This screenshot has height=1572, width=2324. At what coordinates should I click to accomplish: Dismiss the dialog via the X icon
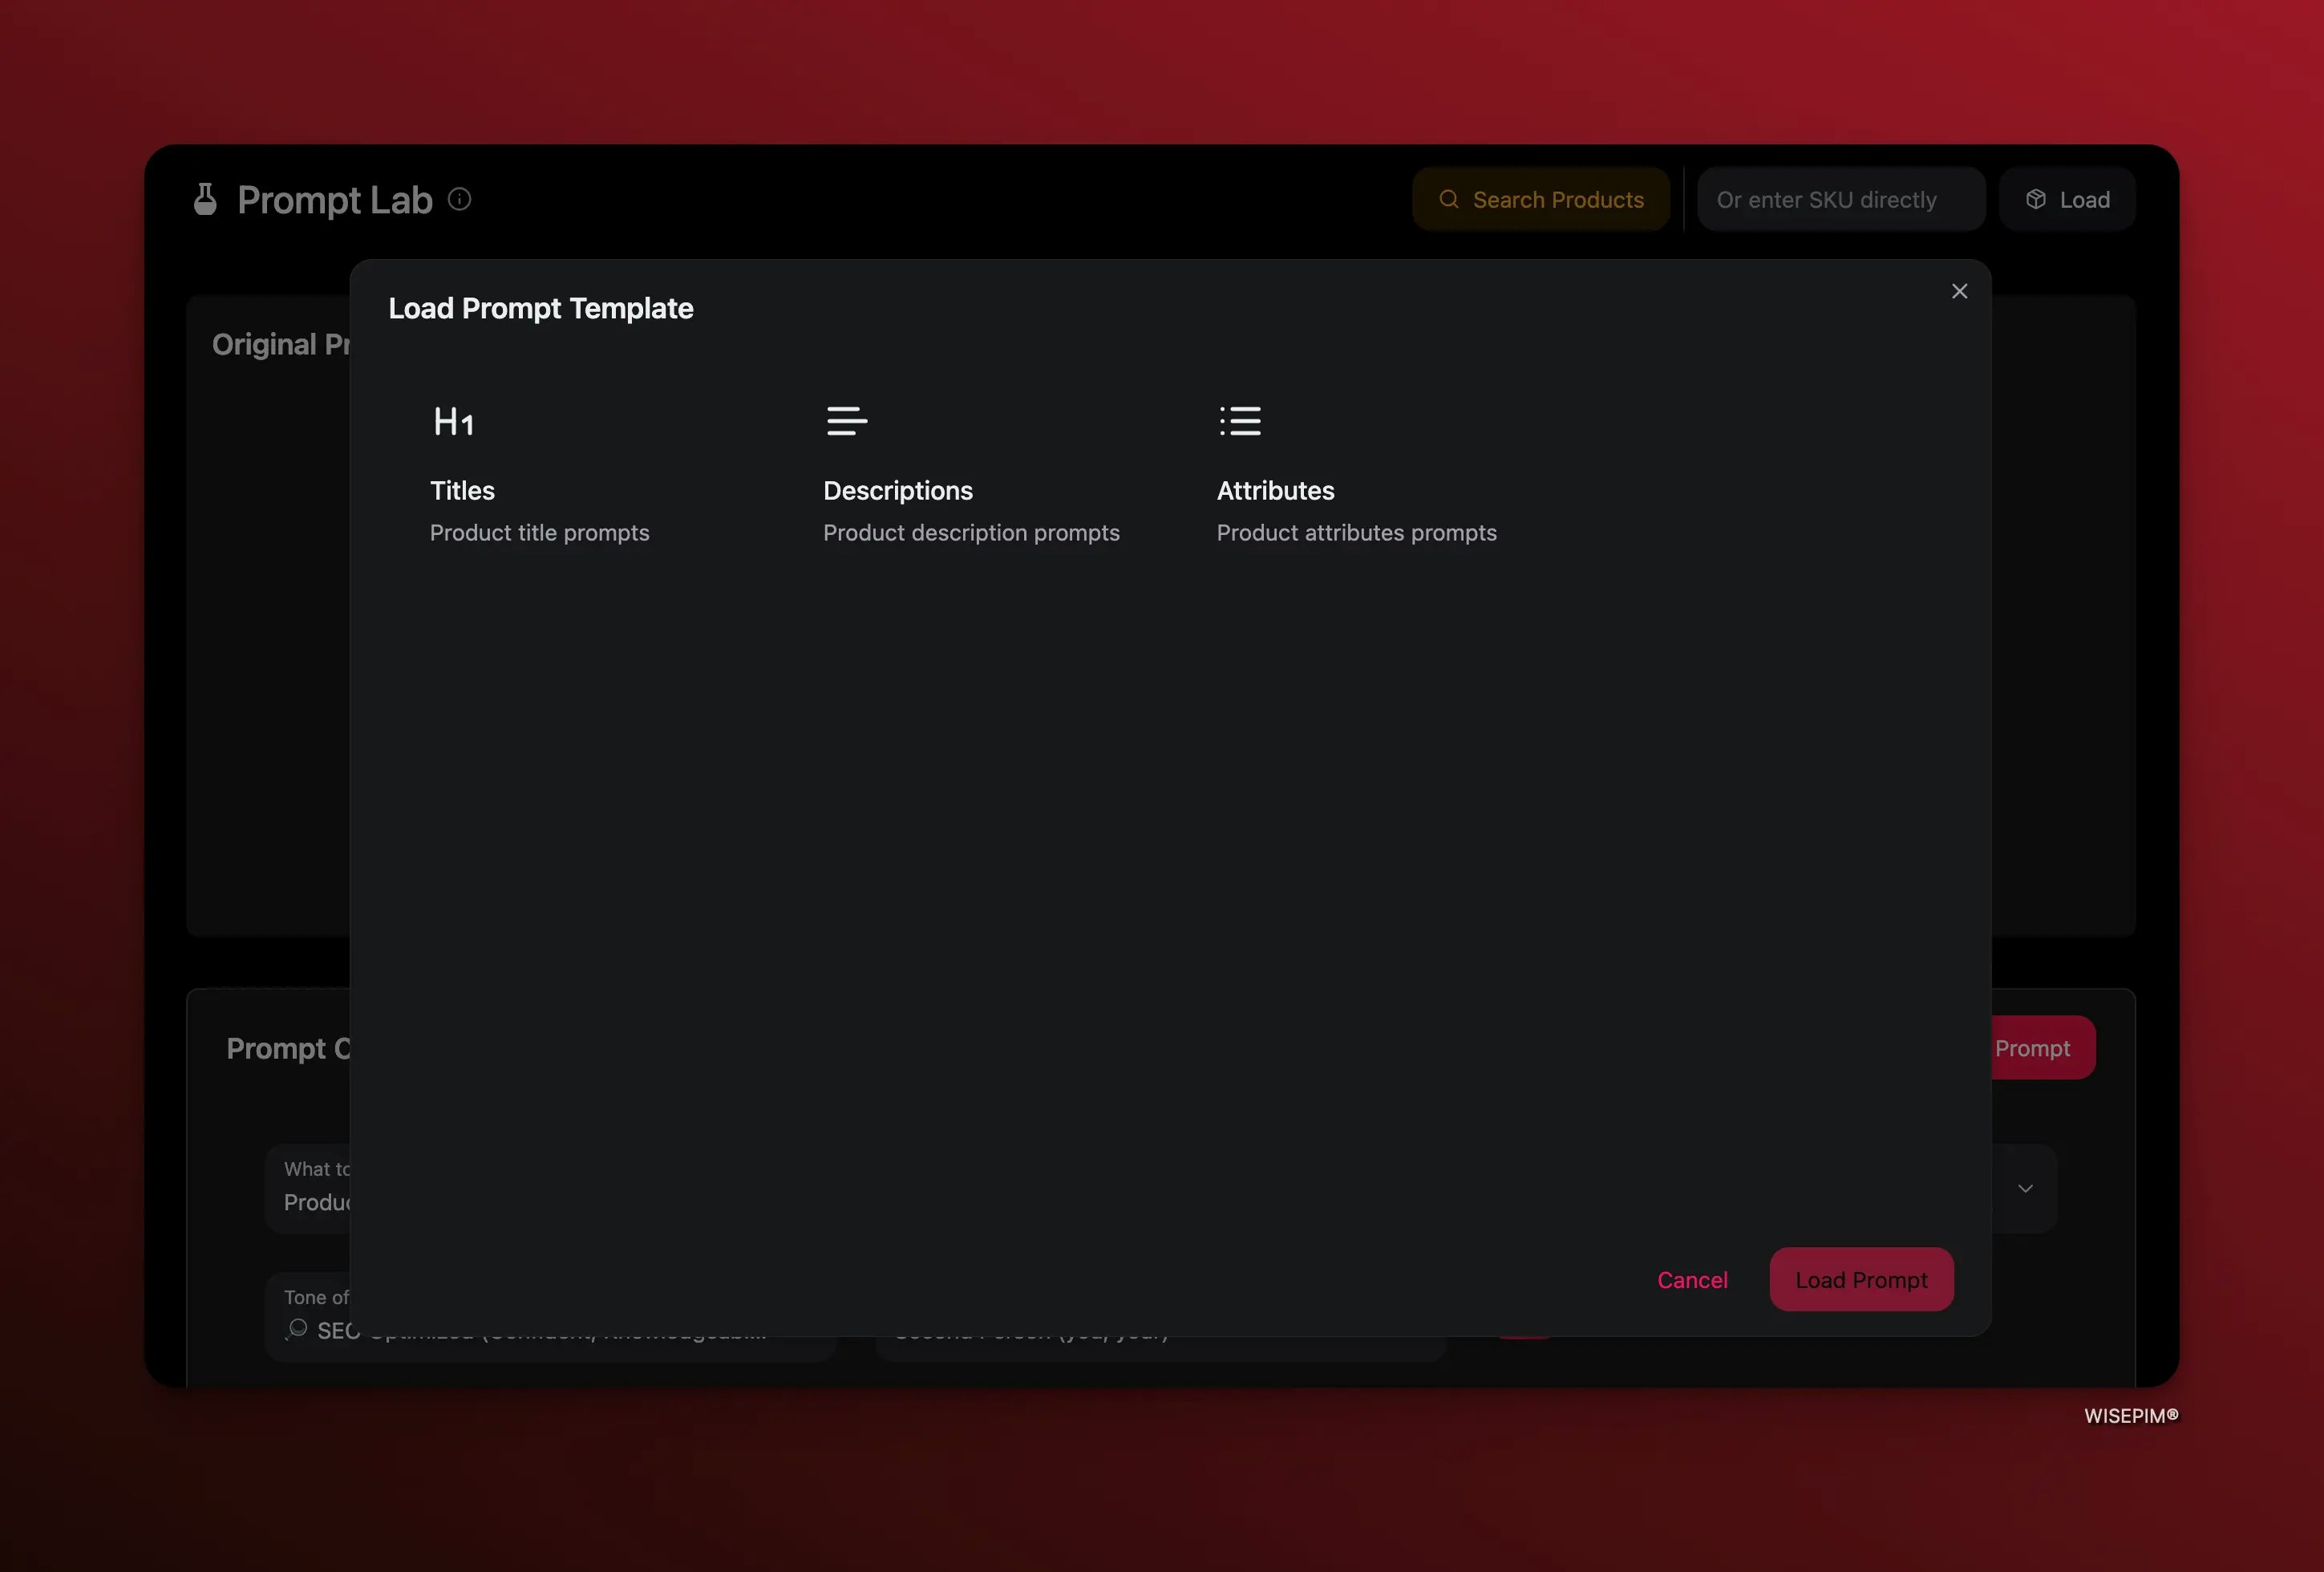coord(1959,291)
